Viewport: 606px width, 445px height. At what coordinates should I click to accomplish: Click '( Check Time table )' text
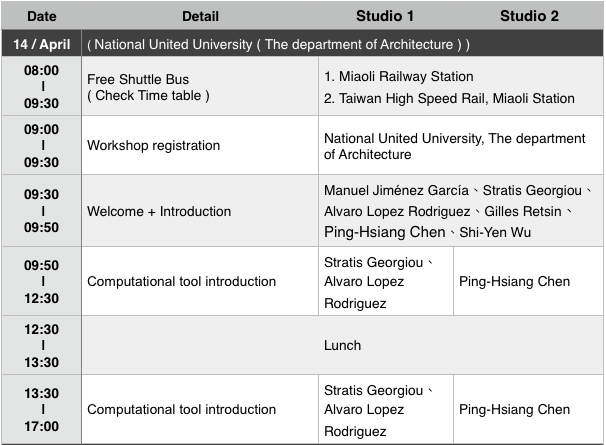point(148,95)
